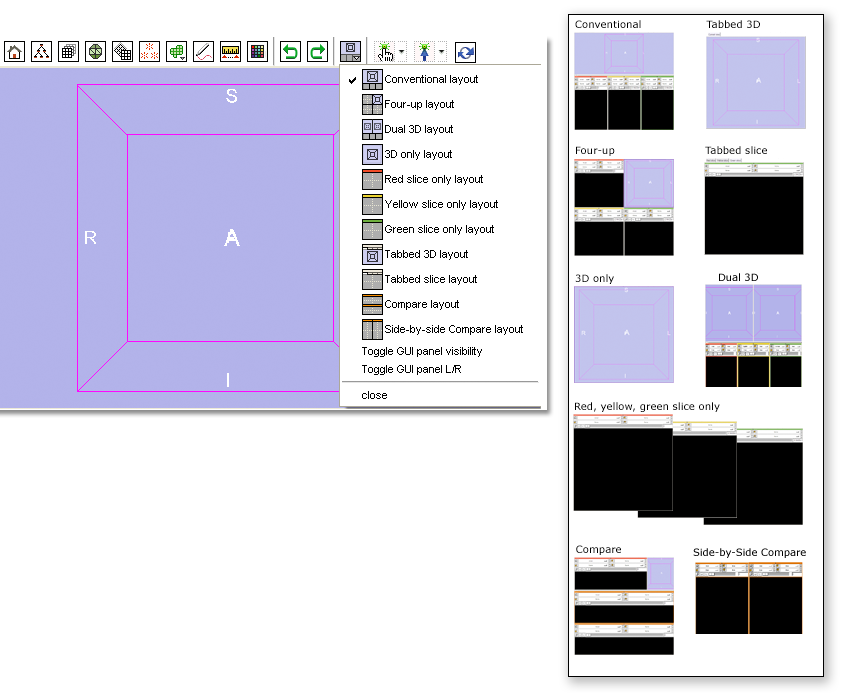
Task: Select Side-by-side Compare layout entry
Action: 453,329
